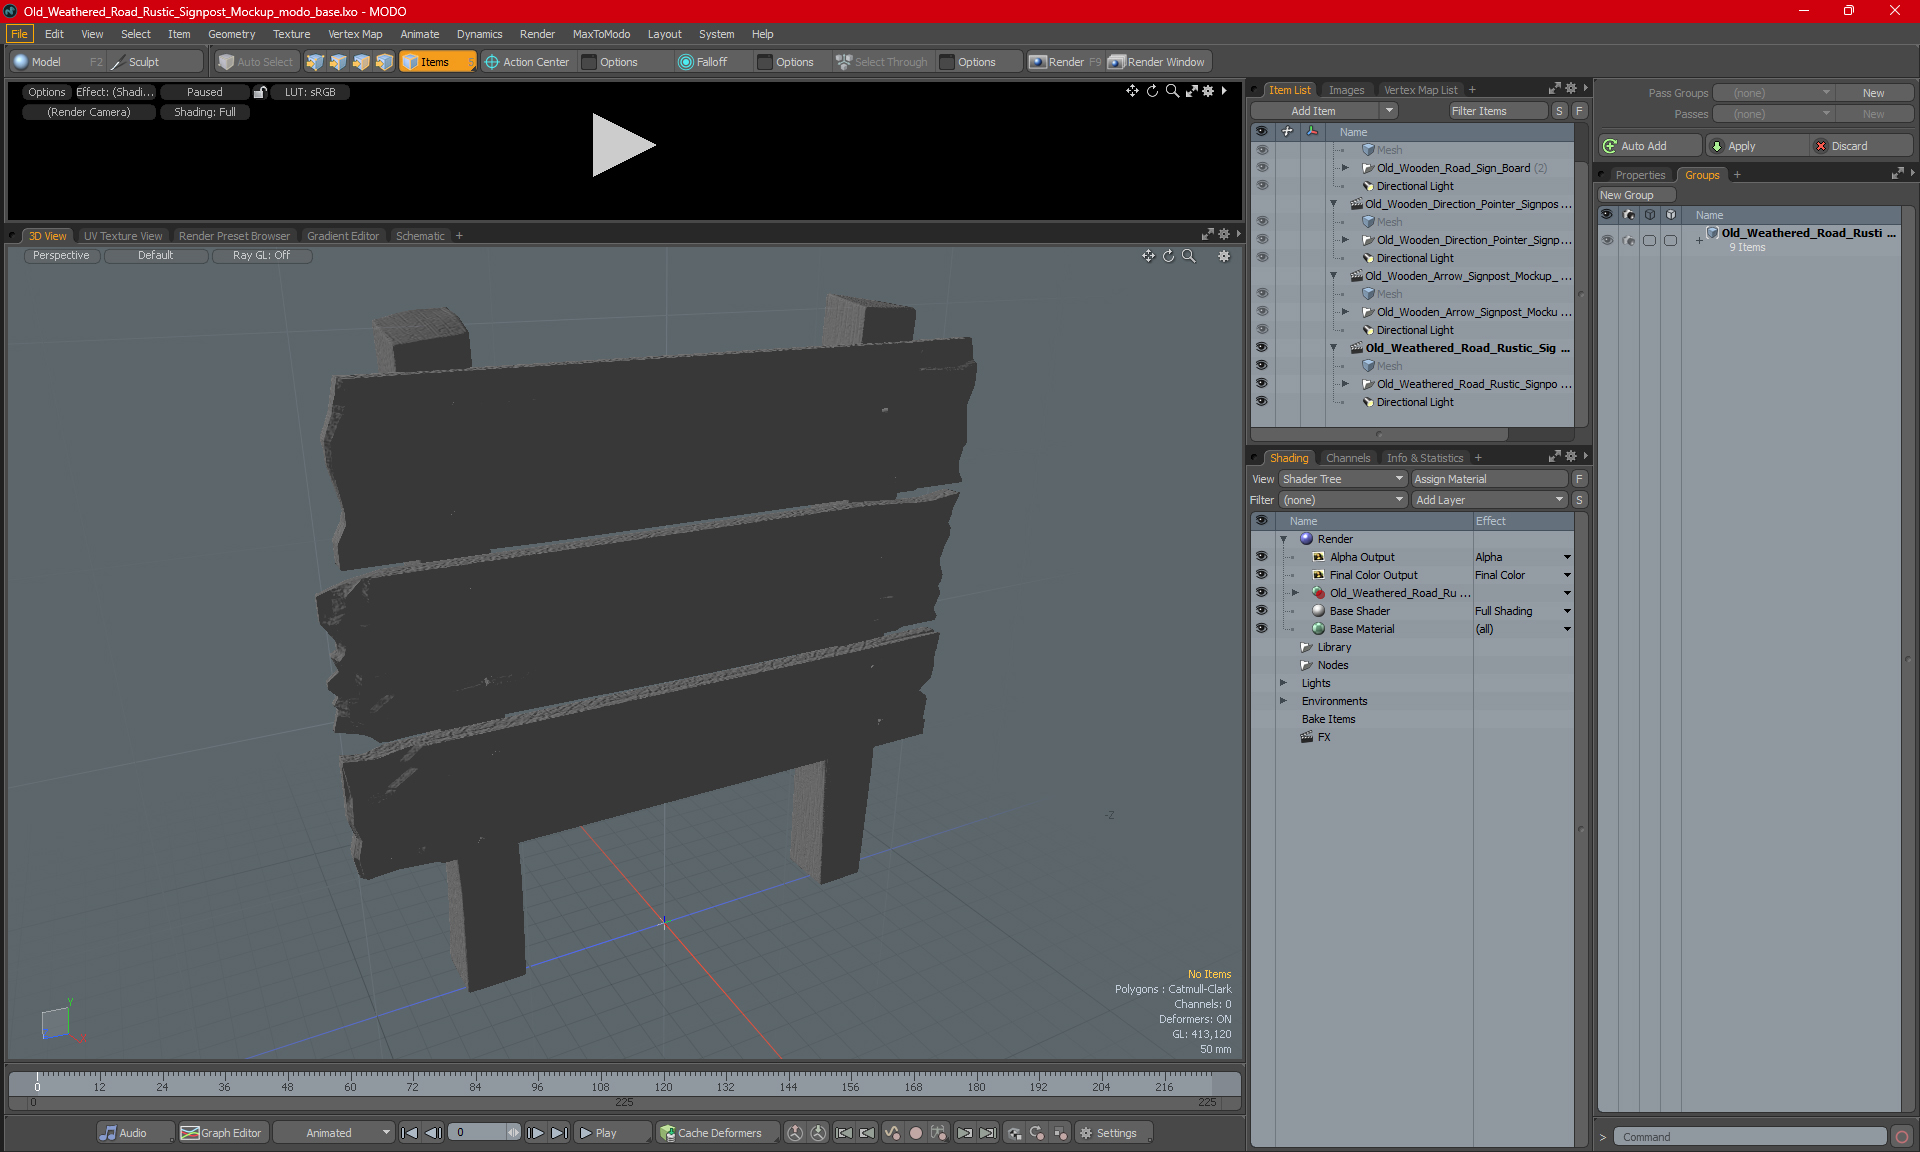Click Ray GL: Off button
The height and width of the screenshot is (1152, 1920).
(x=261, y=255)
